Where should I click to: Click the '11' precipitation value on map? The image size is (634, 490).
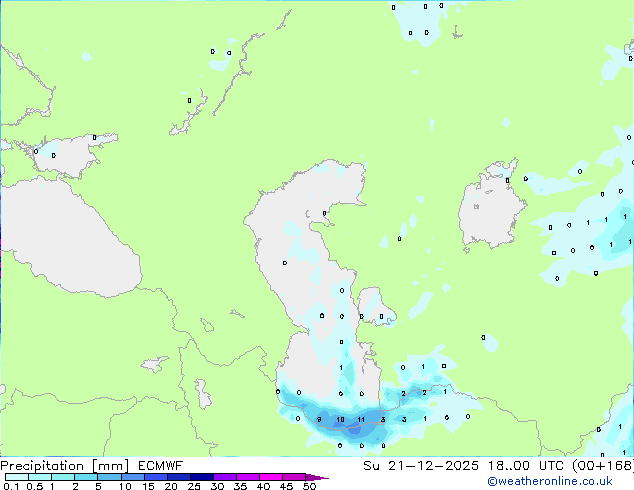[361, 420]
